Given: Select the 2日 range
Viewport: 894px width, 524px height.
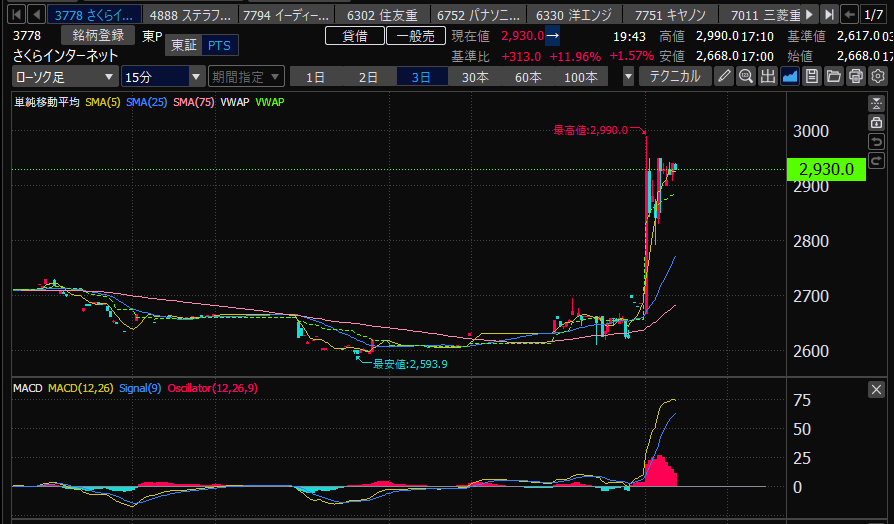Looking at the screenshot, I should coord(368,76).
